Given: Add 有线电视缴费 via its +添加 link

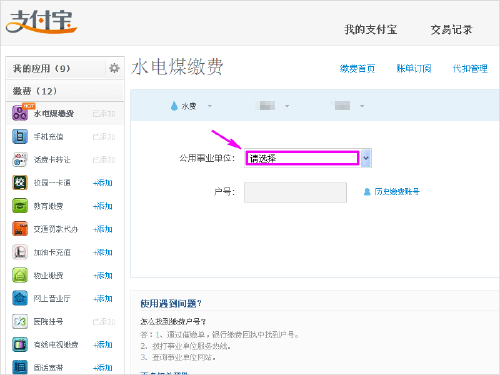Looking at the screenshot, I should 103,344.
